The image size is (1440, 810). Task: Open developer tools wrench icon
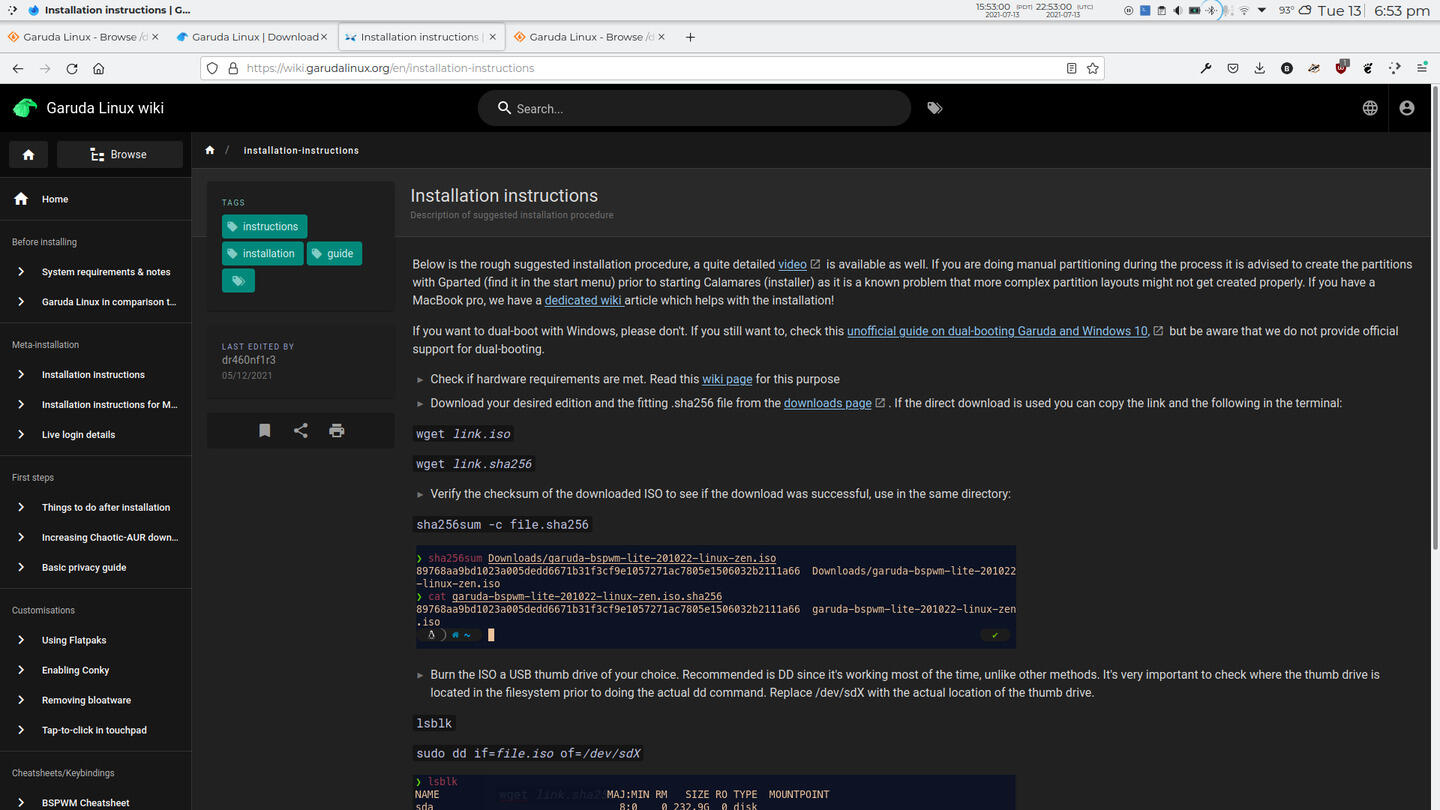[1206, 68]
